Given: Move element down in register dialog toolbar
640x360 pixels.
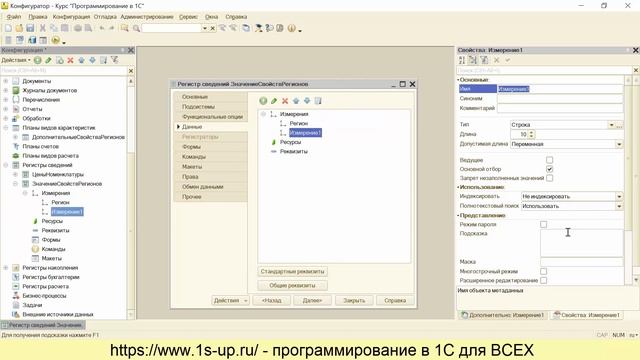Looking at the screenshot, I should pyautogui.click(x=307, y=101).
